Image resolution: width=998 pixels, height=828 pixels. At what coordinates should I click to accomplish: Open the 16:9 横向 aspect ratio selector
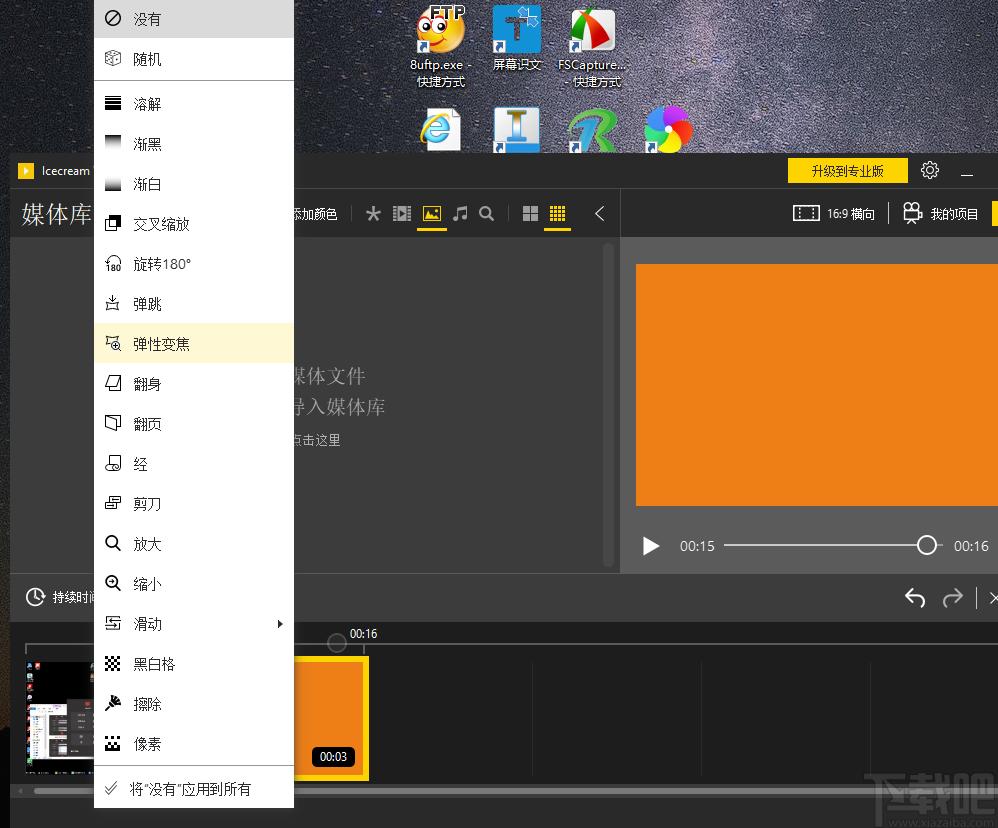(834, 214)
